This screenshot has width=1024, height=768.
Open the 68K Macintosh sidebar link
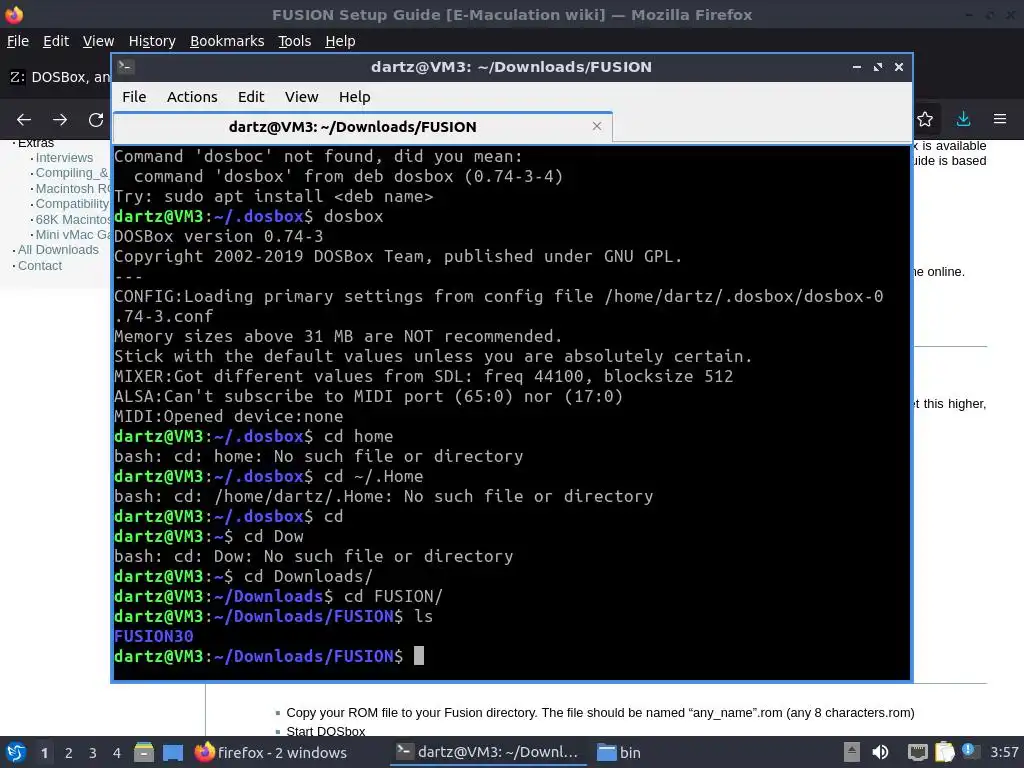[72, 219]
